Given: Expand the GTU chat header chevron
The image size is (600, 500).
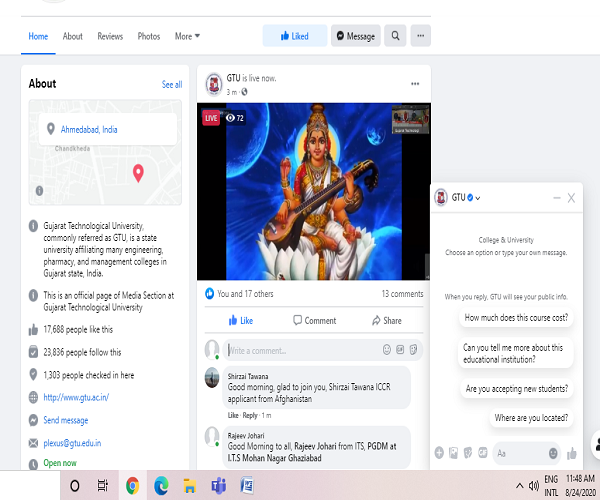Looking at the screenshot, I should [x=478, y=198].
